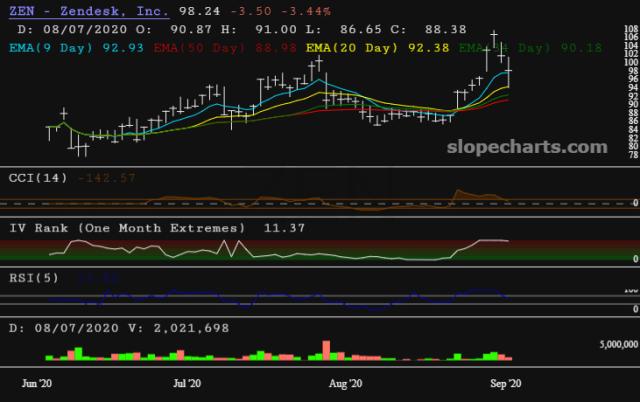Select the last price value 98.24

point(200,11)
